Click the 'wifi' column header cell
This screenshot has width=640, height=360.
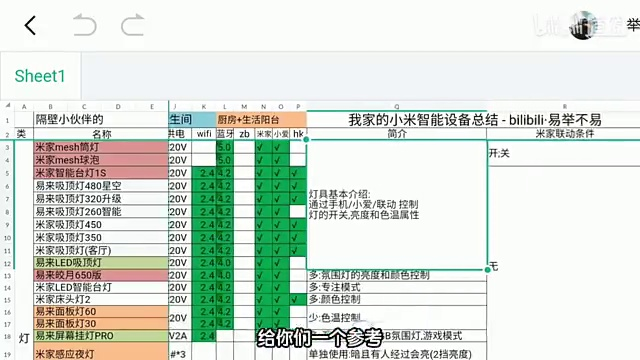pyautogui.click(x=204, y=134)
